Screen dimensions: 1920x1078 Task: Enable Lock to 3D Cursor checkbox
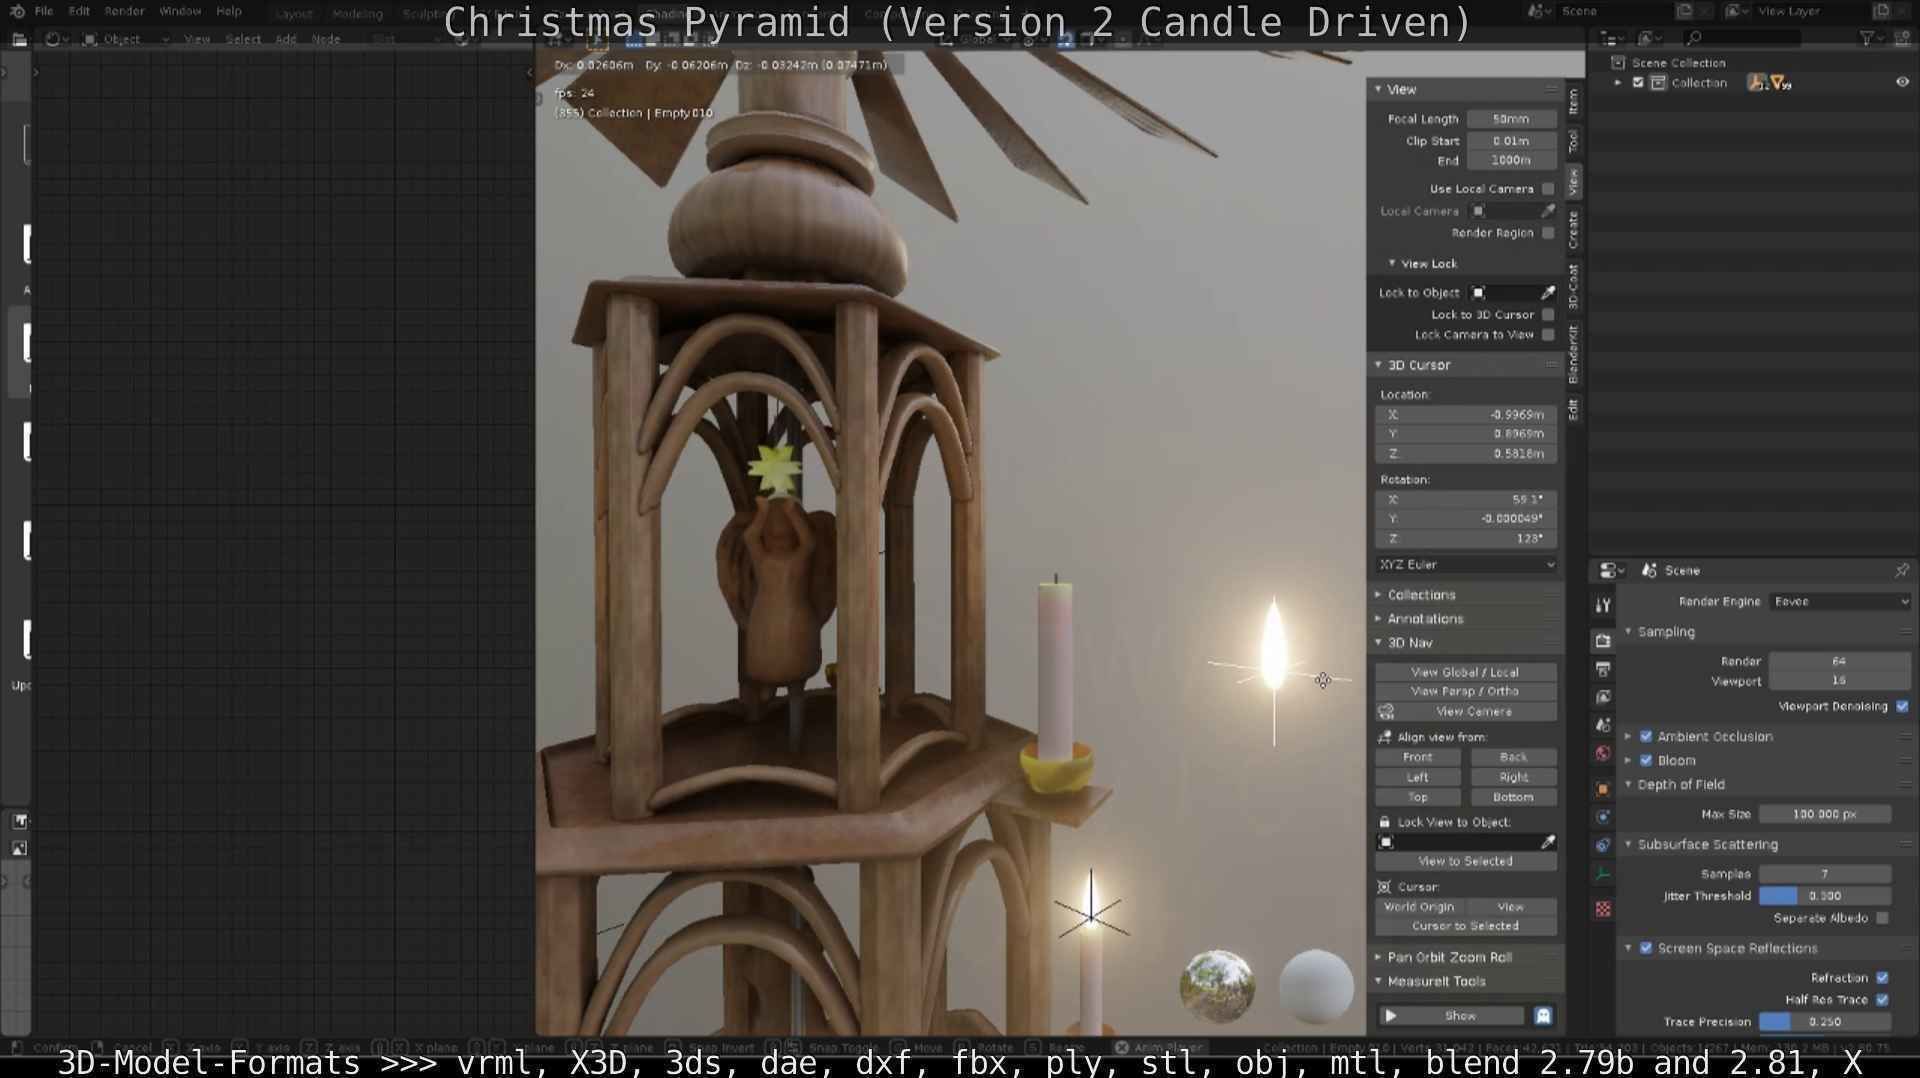[x=1548, y=315]
